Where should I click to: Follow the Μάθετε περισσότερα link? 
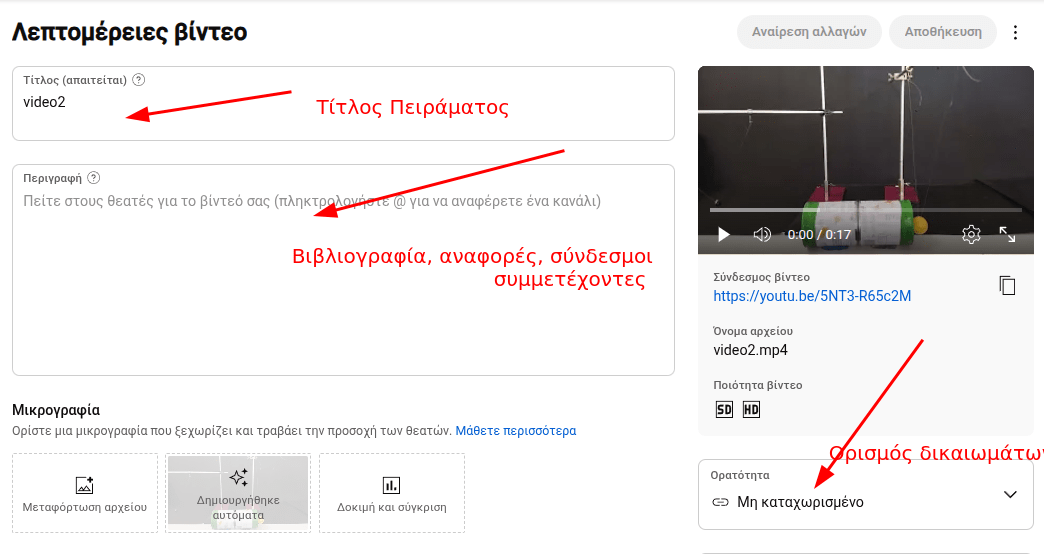coord(516,431)
